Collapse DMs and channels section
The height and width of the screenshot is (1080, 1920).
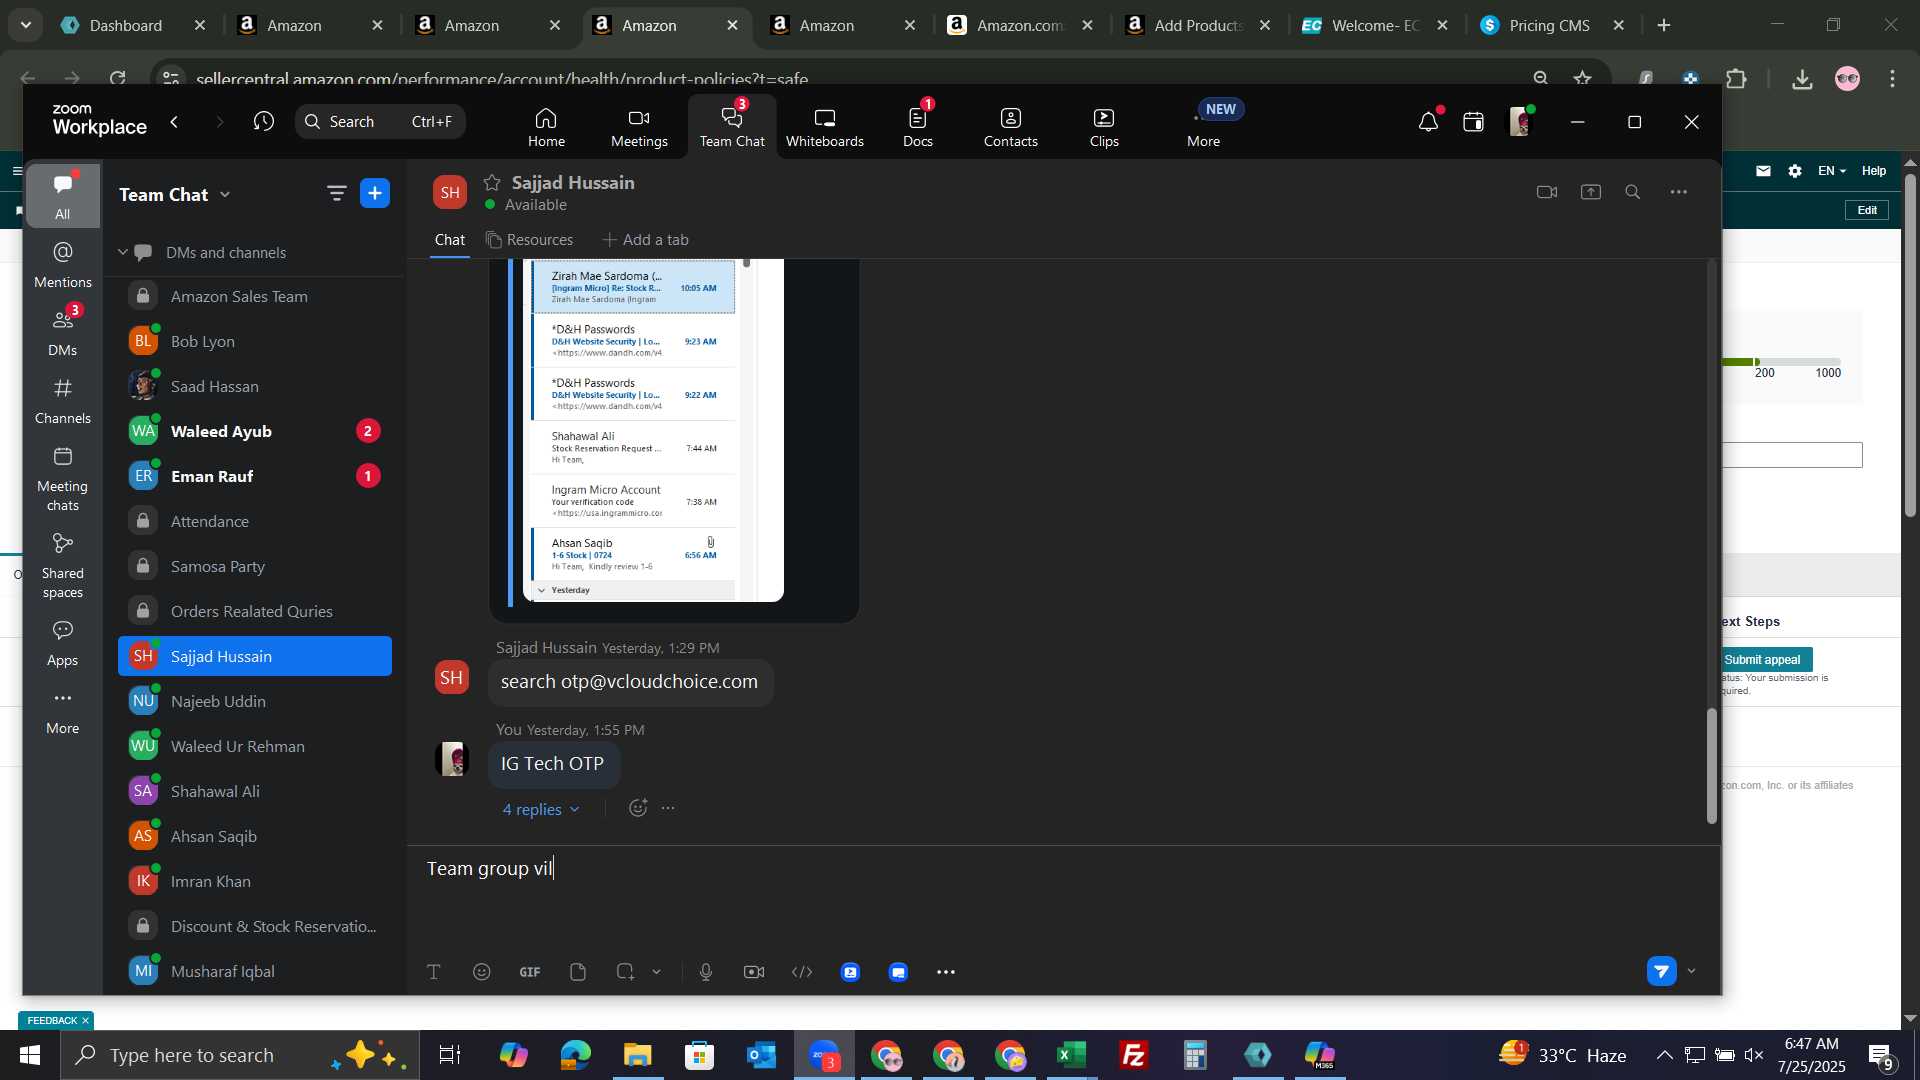[123, 252]
